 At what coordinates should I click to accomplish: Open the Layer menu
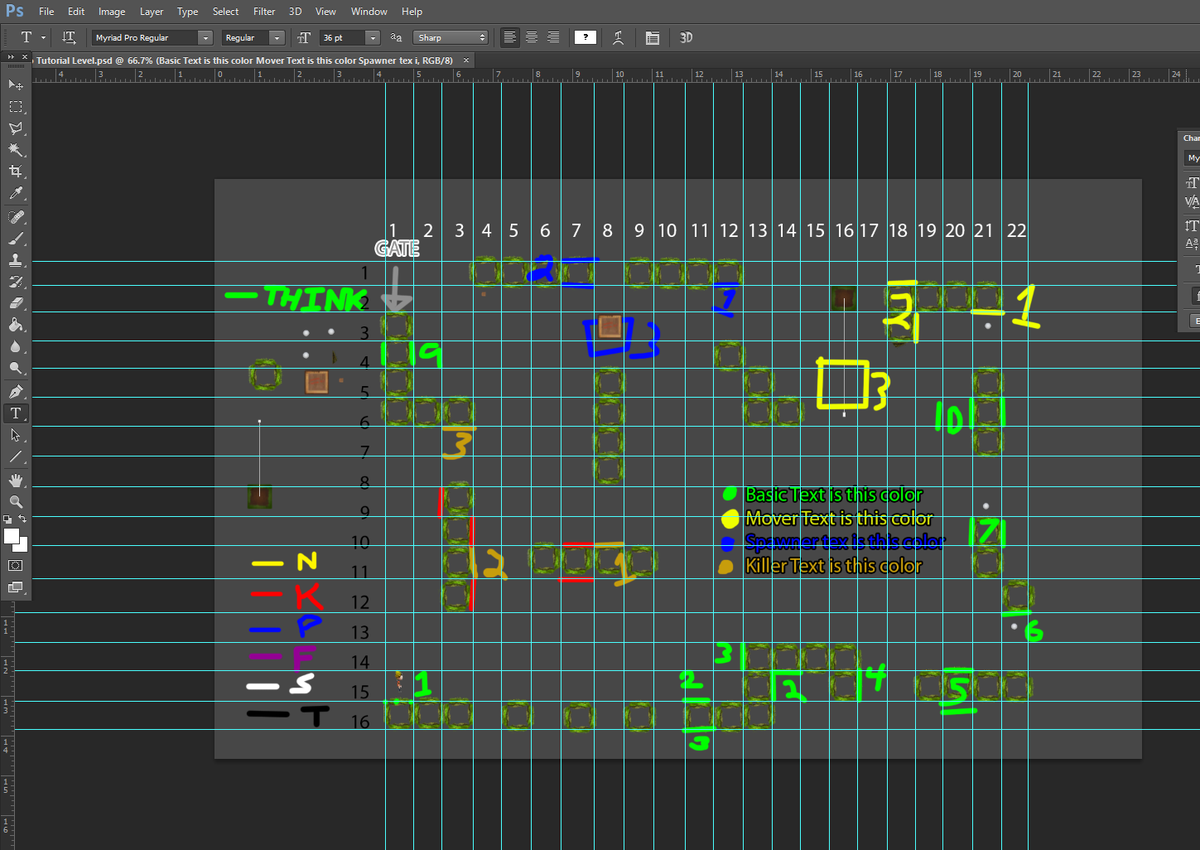pos(151,12)
